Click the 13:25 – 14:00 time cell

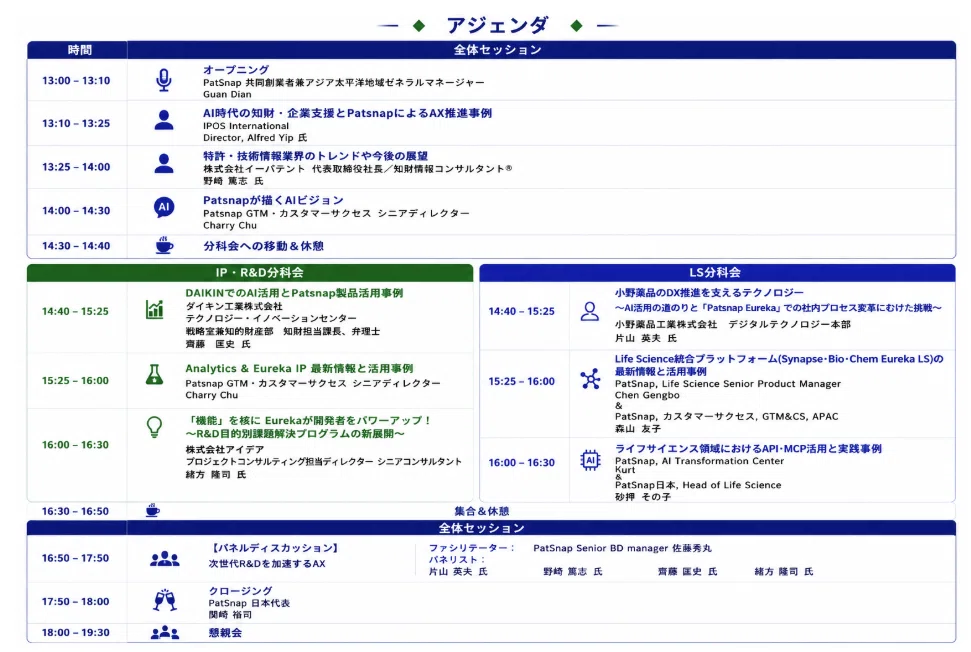(x=76, y=167)
